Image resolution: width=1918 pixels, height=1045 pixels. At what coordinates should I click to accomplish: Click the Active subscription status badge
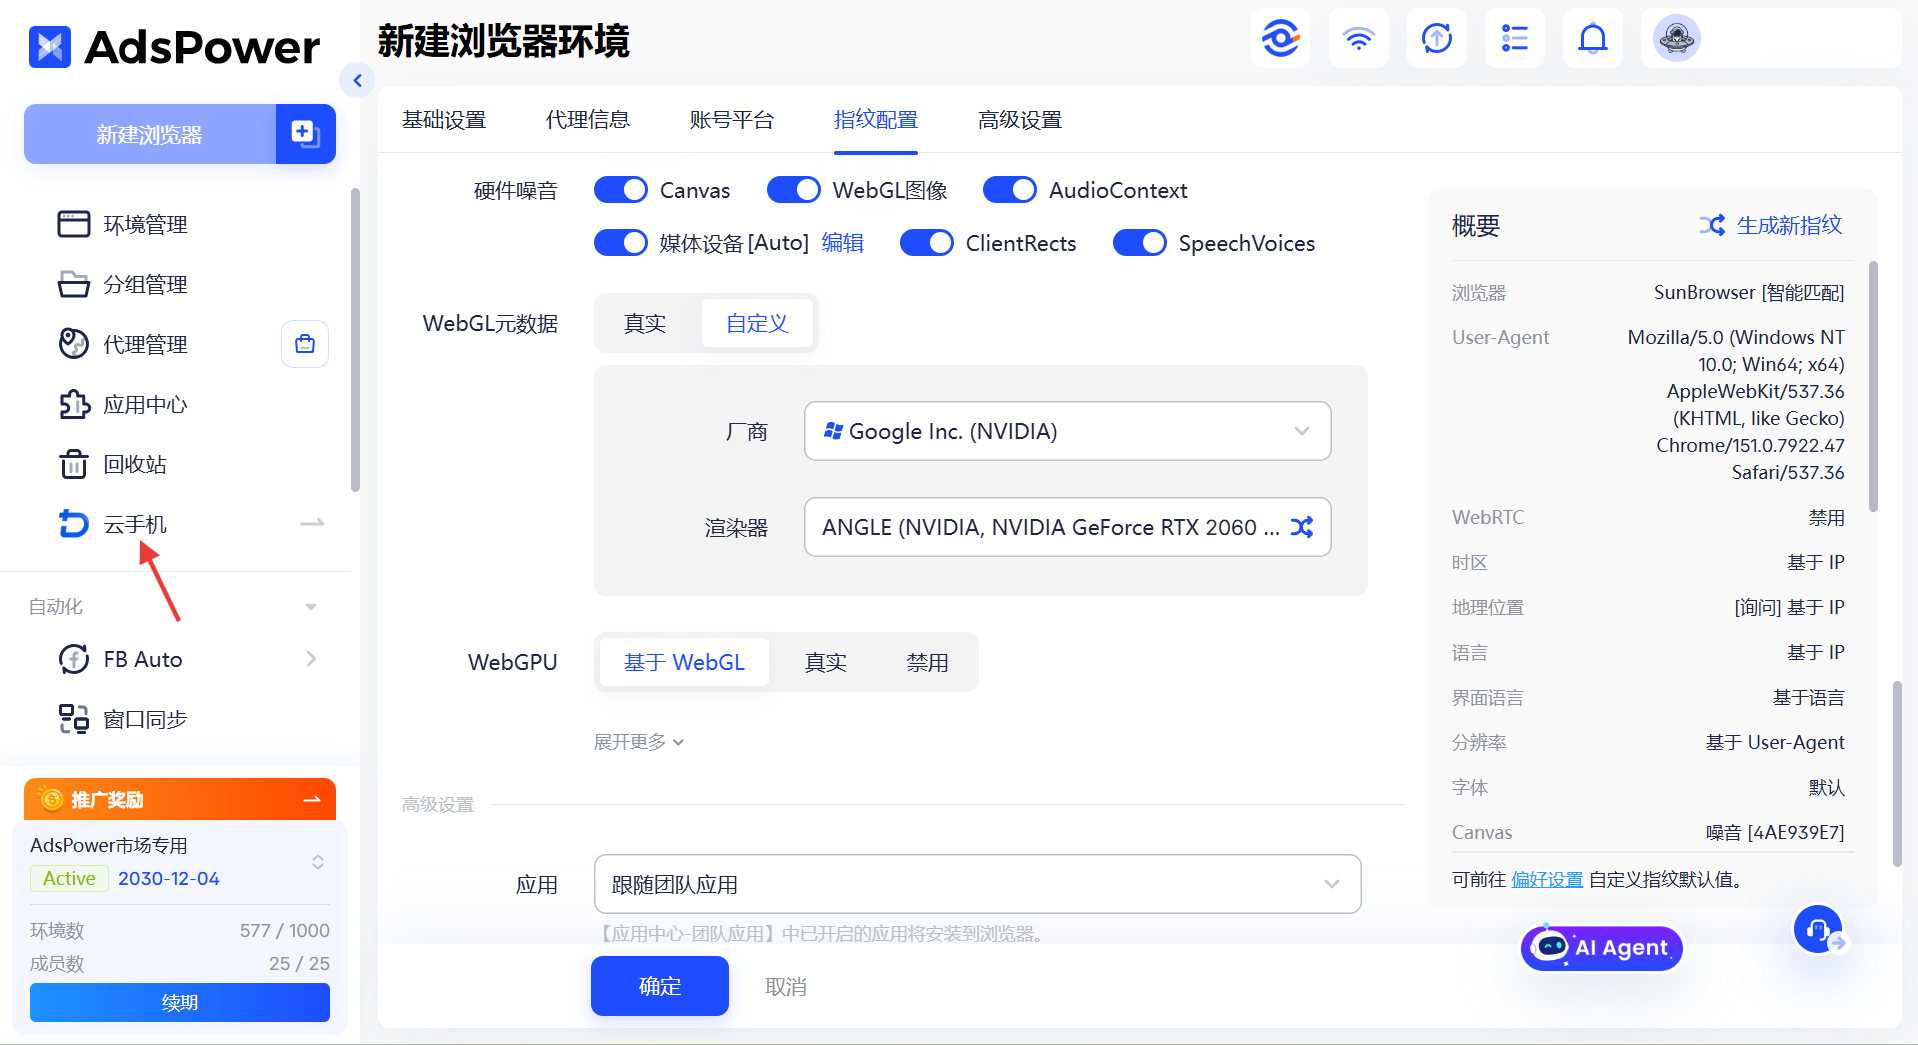(x=69, y=878)
